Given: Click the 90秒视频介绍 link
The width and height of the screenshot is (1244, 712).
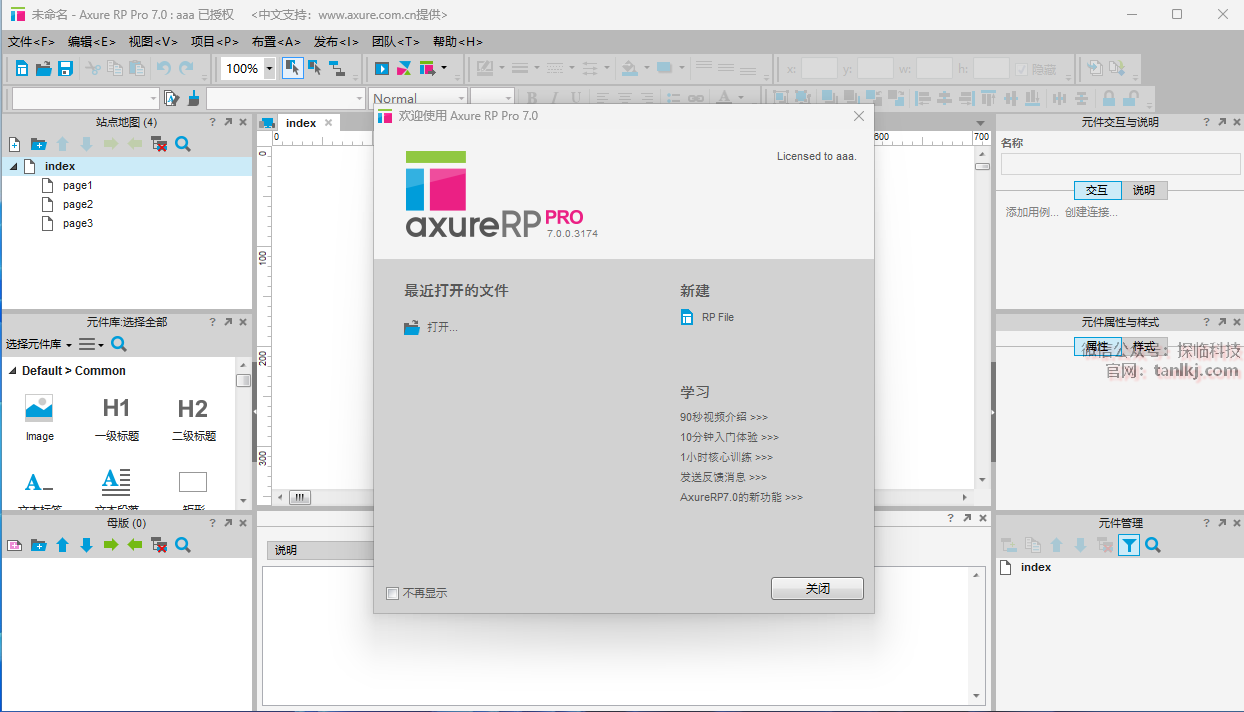Looking at the screenshot, I should (x=724, y=417).
